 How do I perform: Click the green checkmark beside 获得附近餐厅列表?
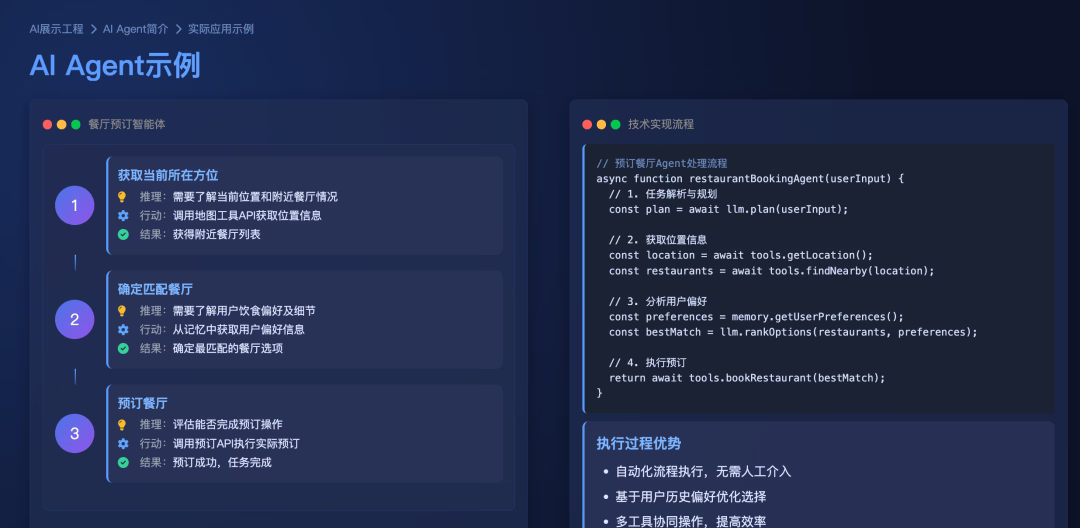click(123, 234)
